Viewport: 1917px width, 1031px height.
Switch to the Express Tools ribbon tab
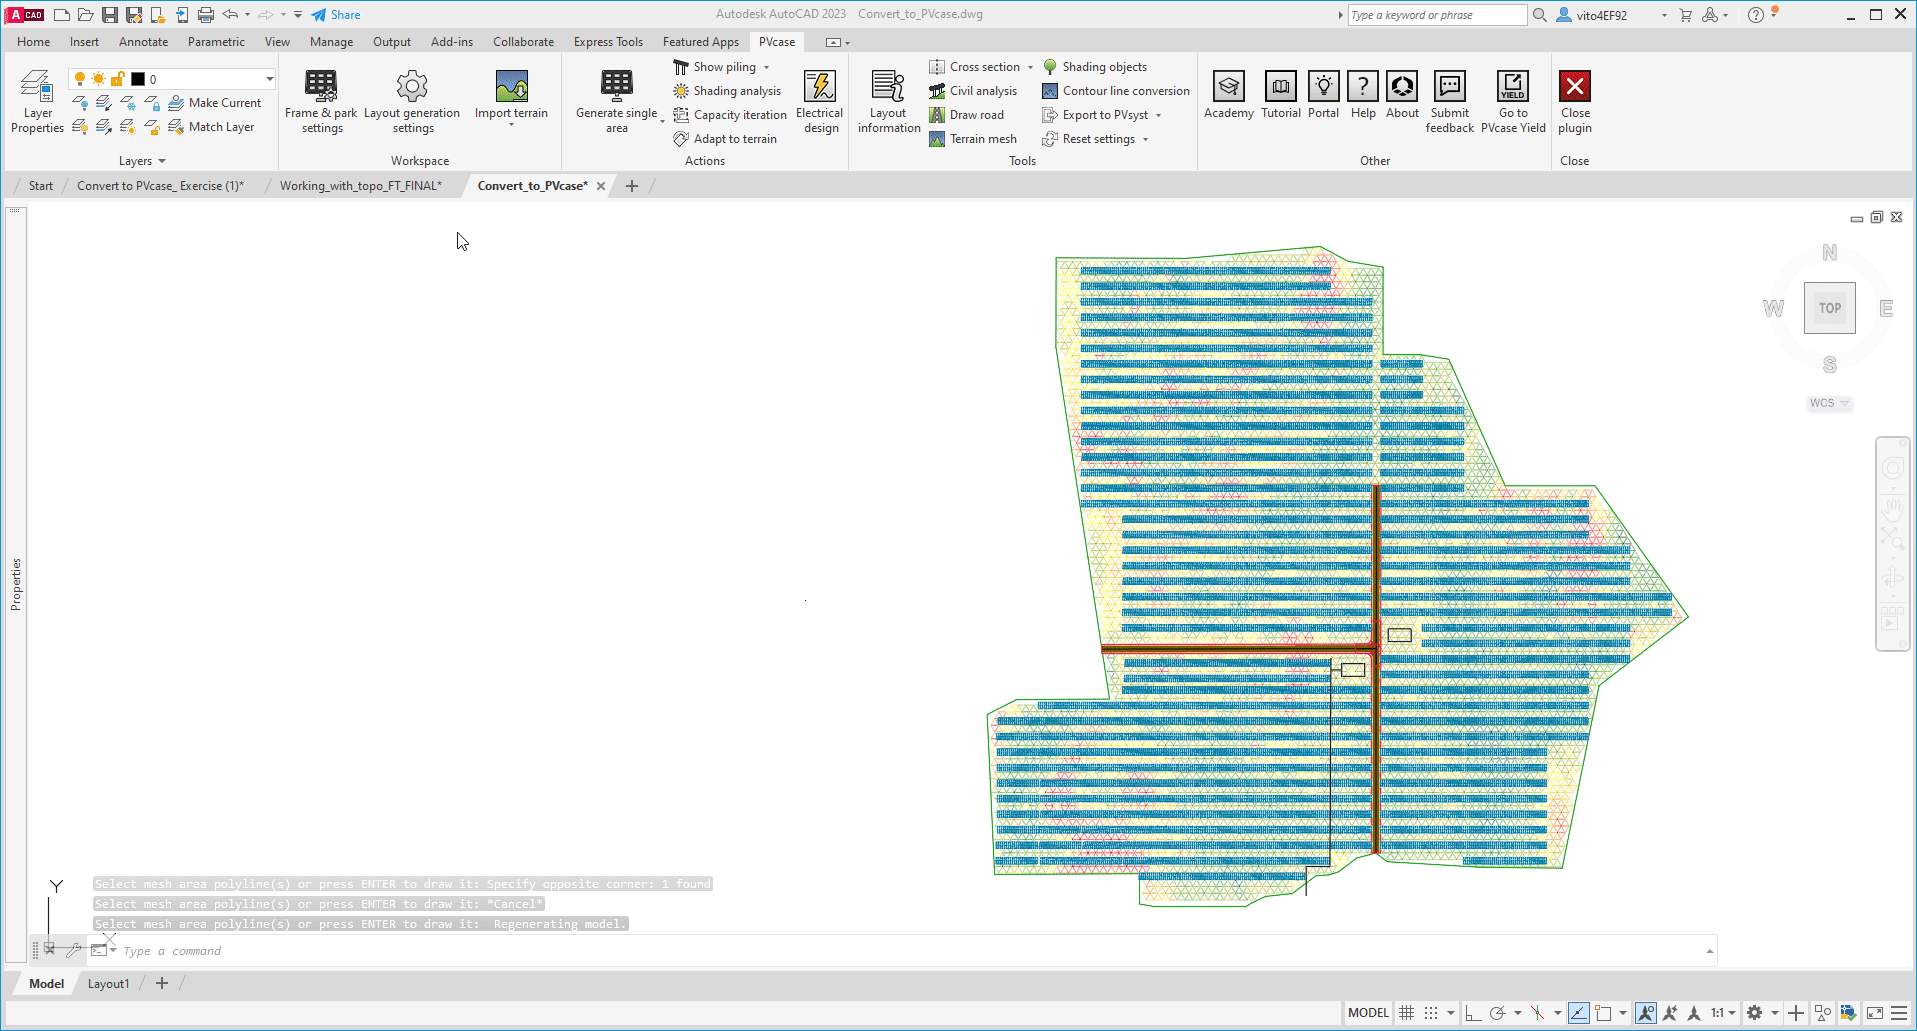[x=607, y=42]
